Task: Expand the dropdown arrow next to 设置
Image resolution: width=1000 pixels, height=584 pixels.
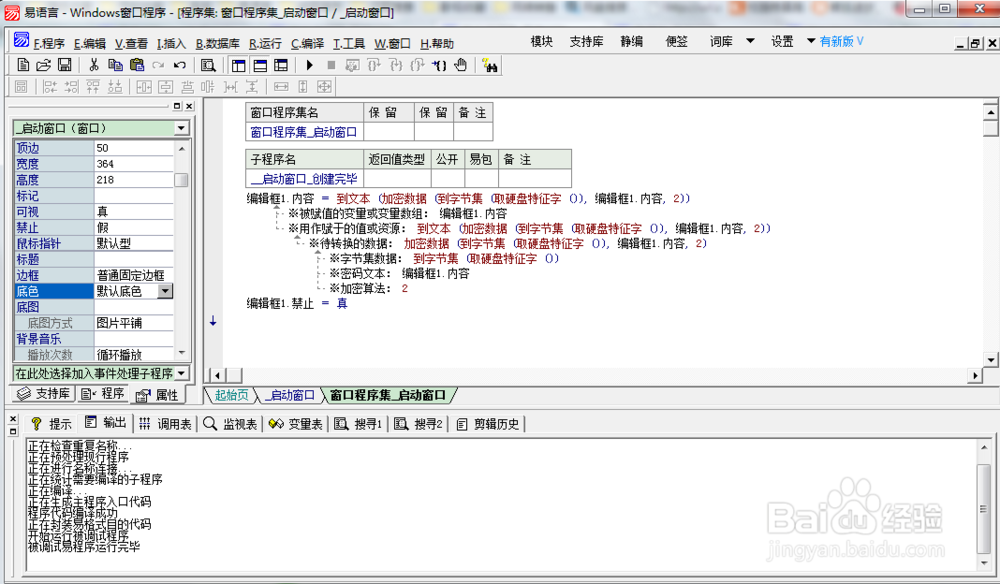Action: [x=811, y=41]
